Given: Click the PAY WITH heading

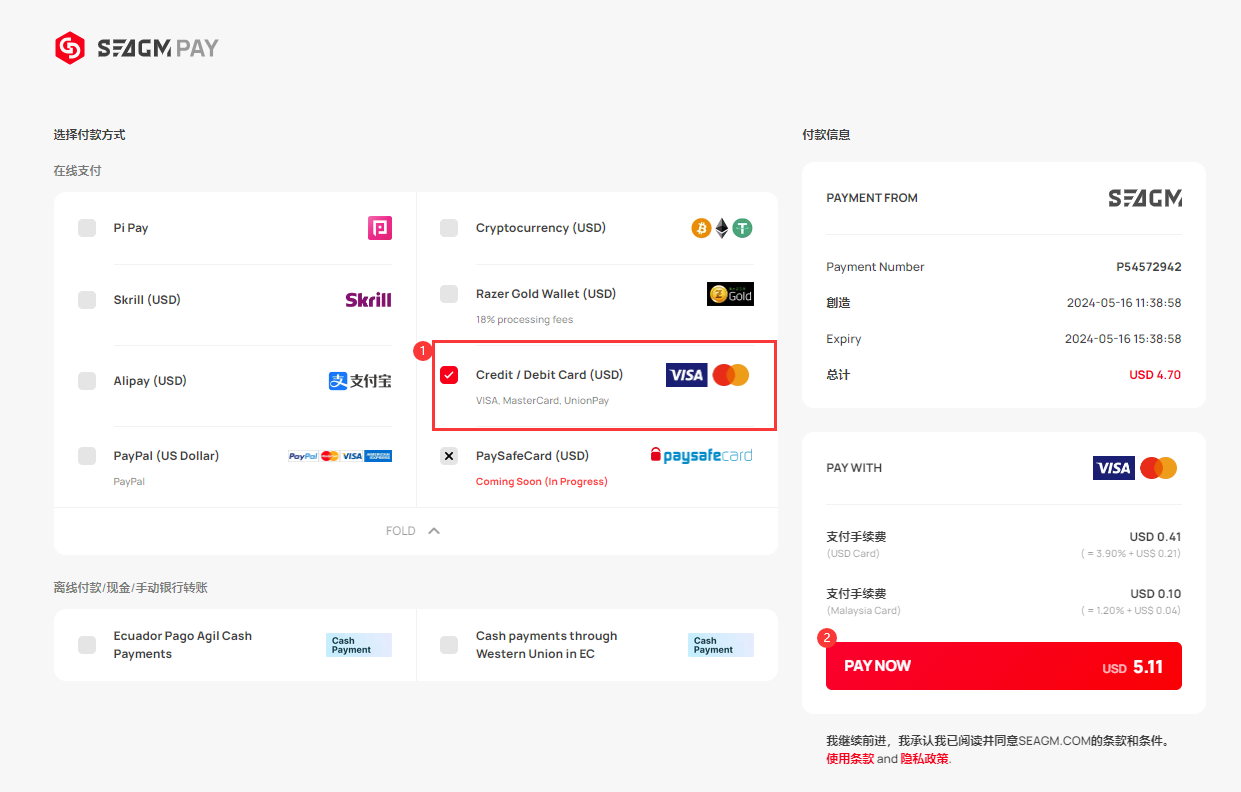Looking at the screenshot, I should (854, 468).
